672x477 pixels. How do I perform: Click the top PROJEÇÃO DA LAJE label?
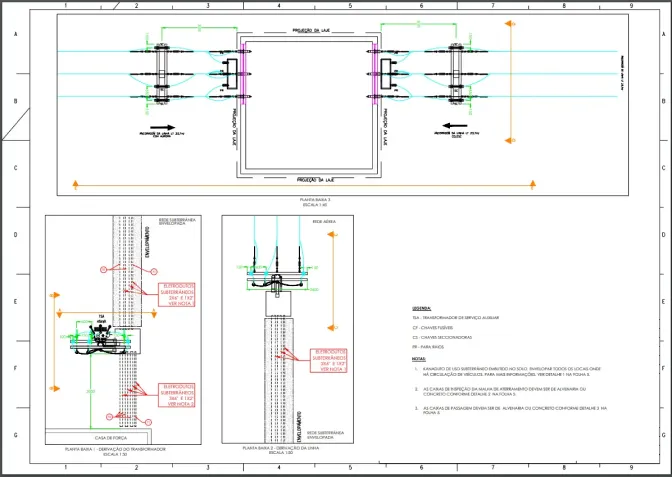tap(311, 31)
